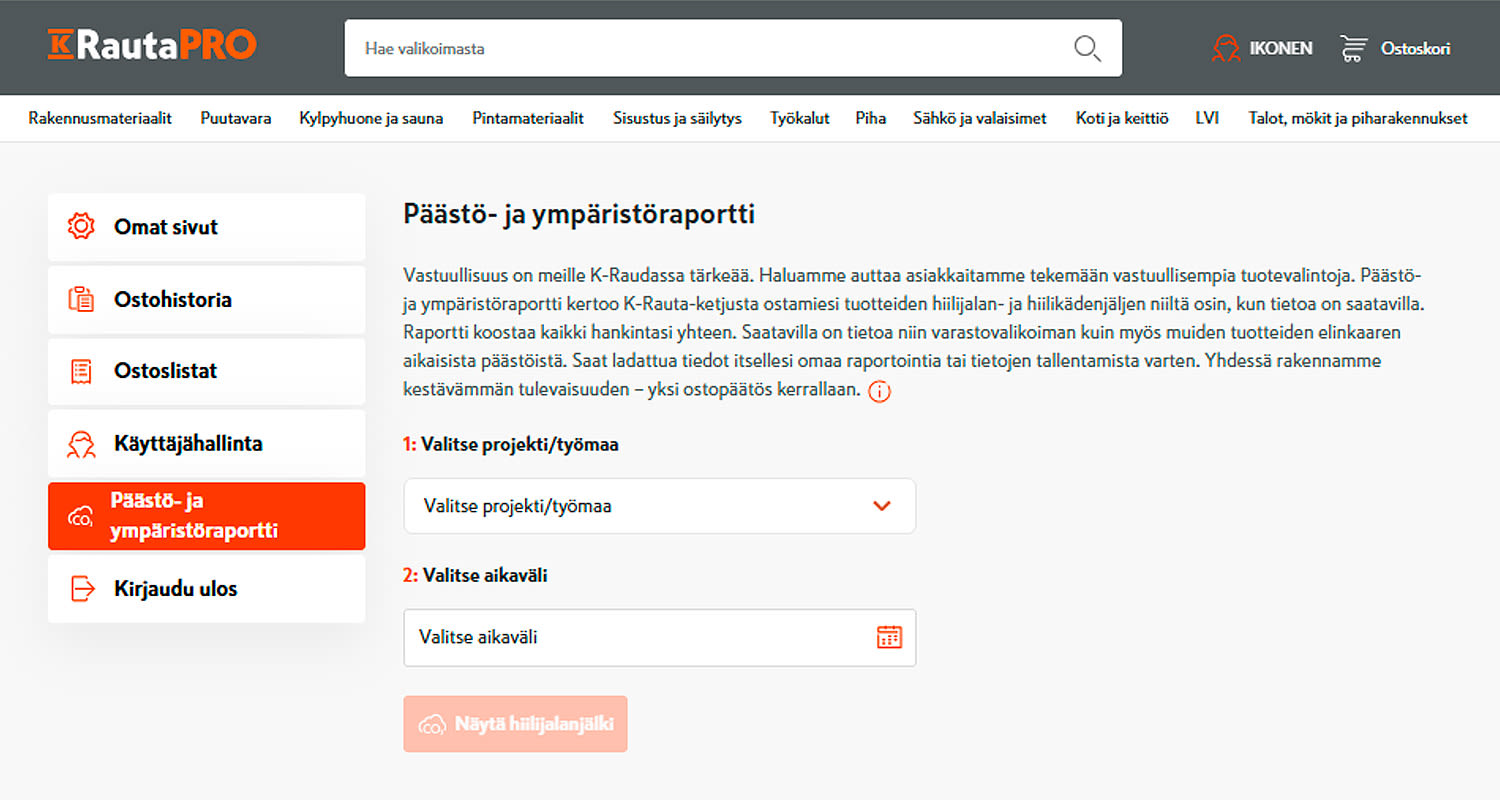Open the Valitse projekti/työmaa dropdown

(x=660, y=506)
